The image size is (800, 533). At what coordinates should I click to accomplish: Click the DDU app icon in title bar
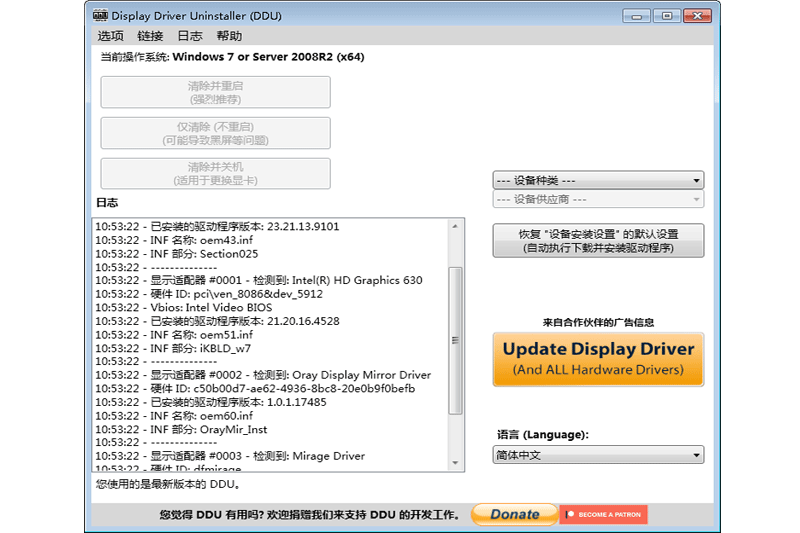[x=99, y=16]
